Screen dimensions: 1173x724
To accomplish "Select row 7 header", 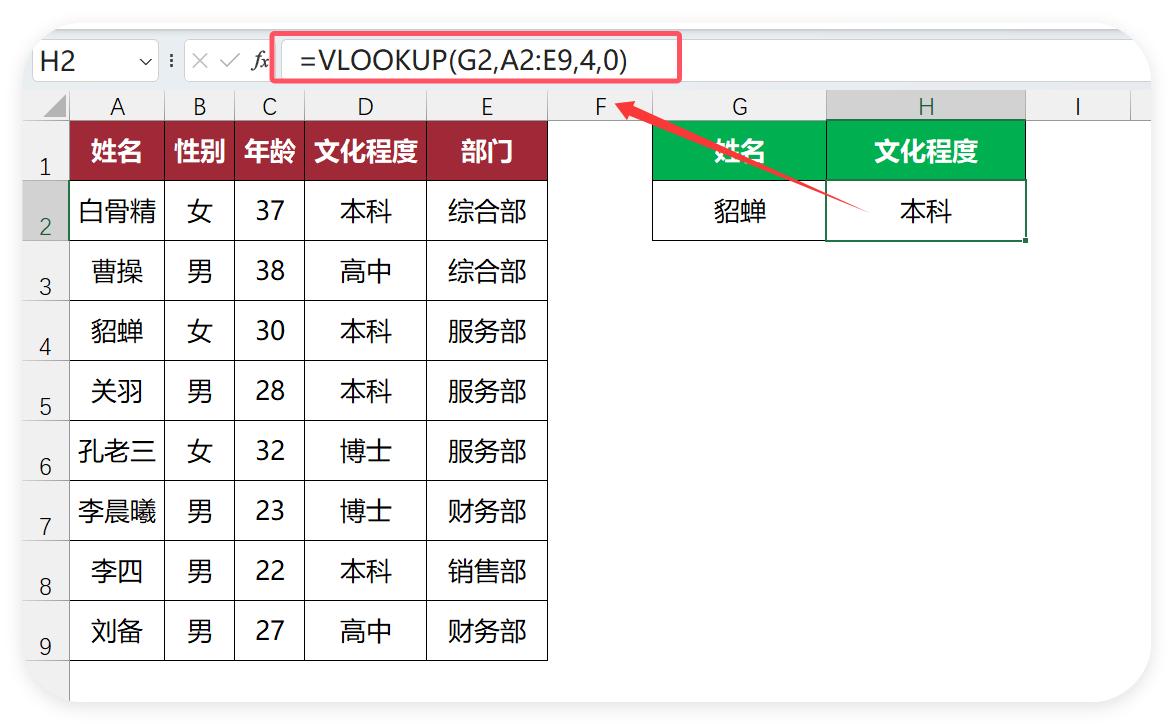I will pos(46,510).
